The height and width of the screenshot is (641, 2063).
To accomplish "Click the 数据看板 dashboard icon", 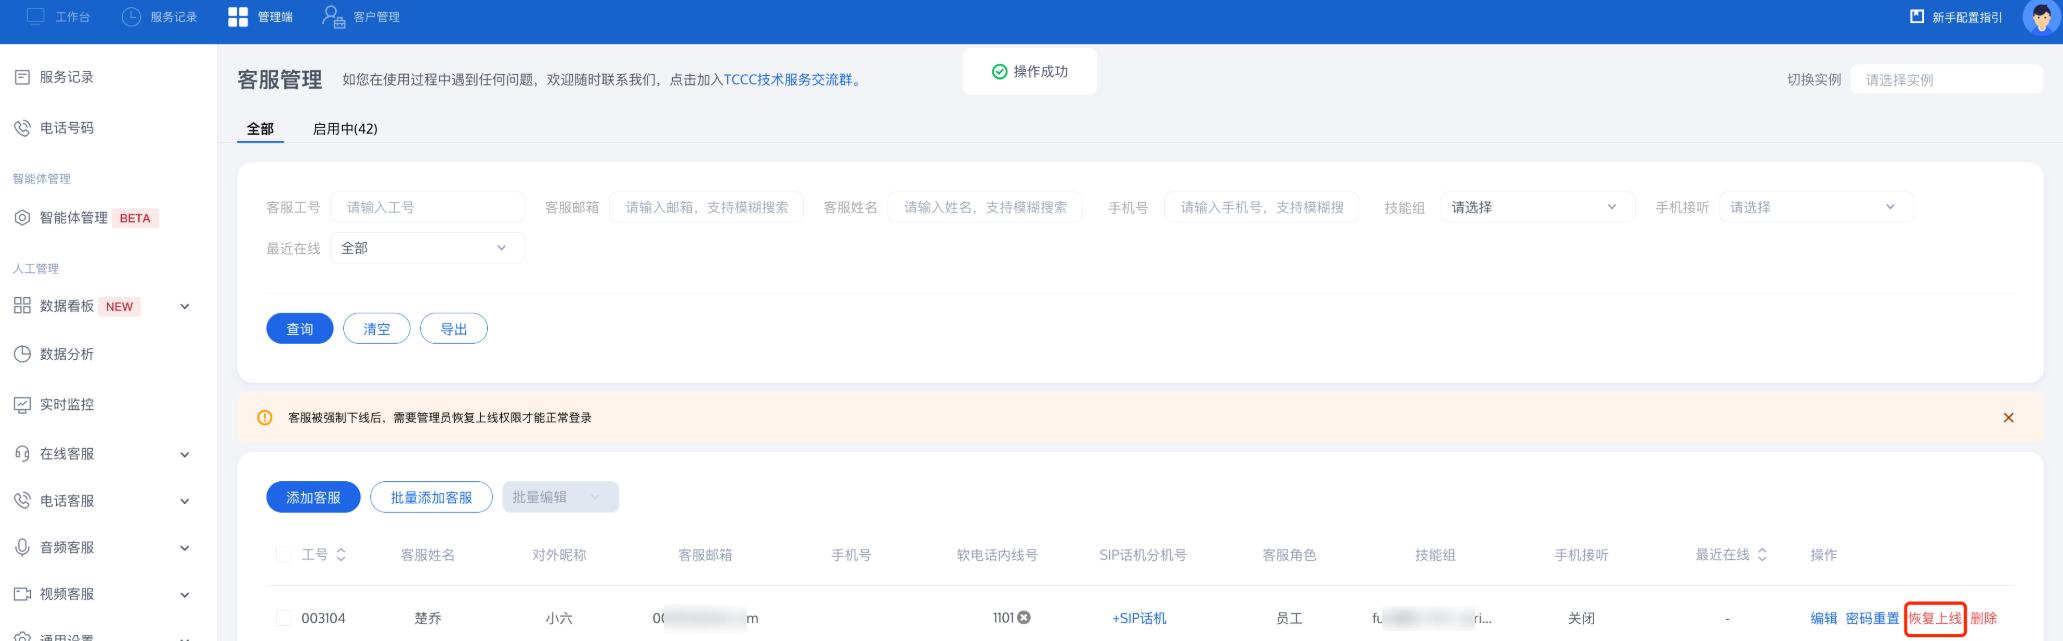I will (x=22, y=306).
